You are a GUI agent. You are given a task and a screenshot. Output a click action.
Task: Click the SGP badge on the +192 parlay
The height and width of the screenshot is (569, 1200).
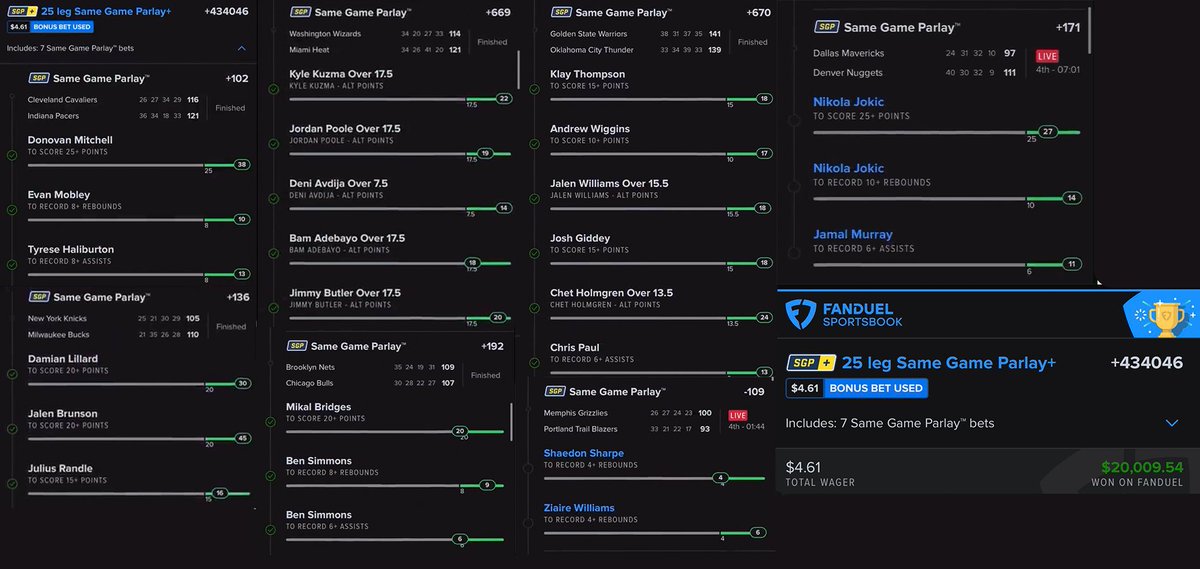[297, 346]
